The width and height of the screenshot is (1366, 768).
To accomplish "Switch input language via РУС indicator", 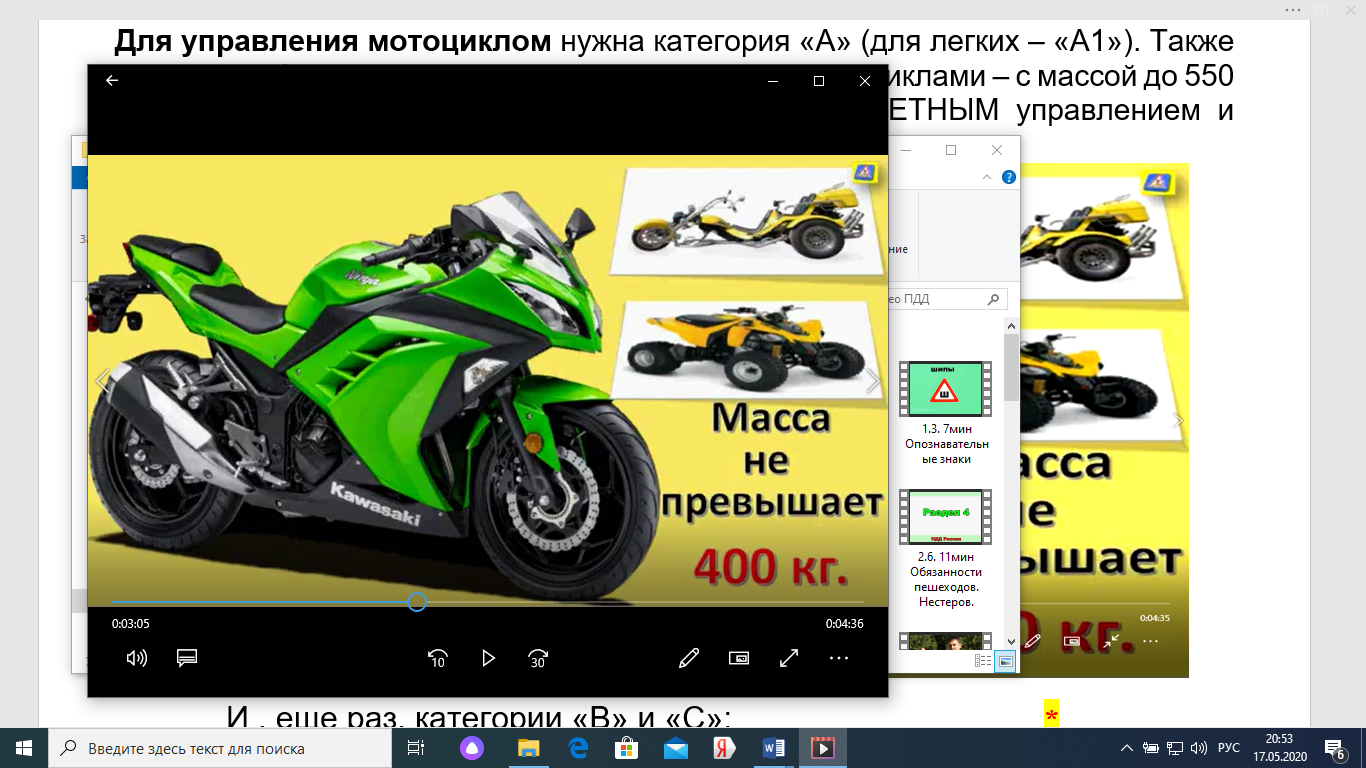I will (1229, 748).
